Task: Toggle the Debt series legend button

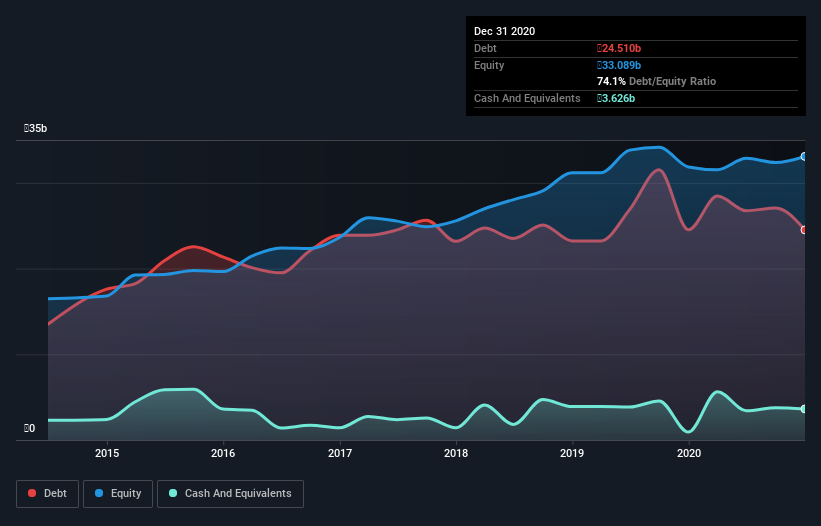Action: (x=47, y=494)
